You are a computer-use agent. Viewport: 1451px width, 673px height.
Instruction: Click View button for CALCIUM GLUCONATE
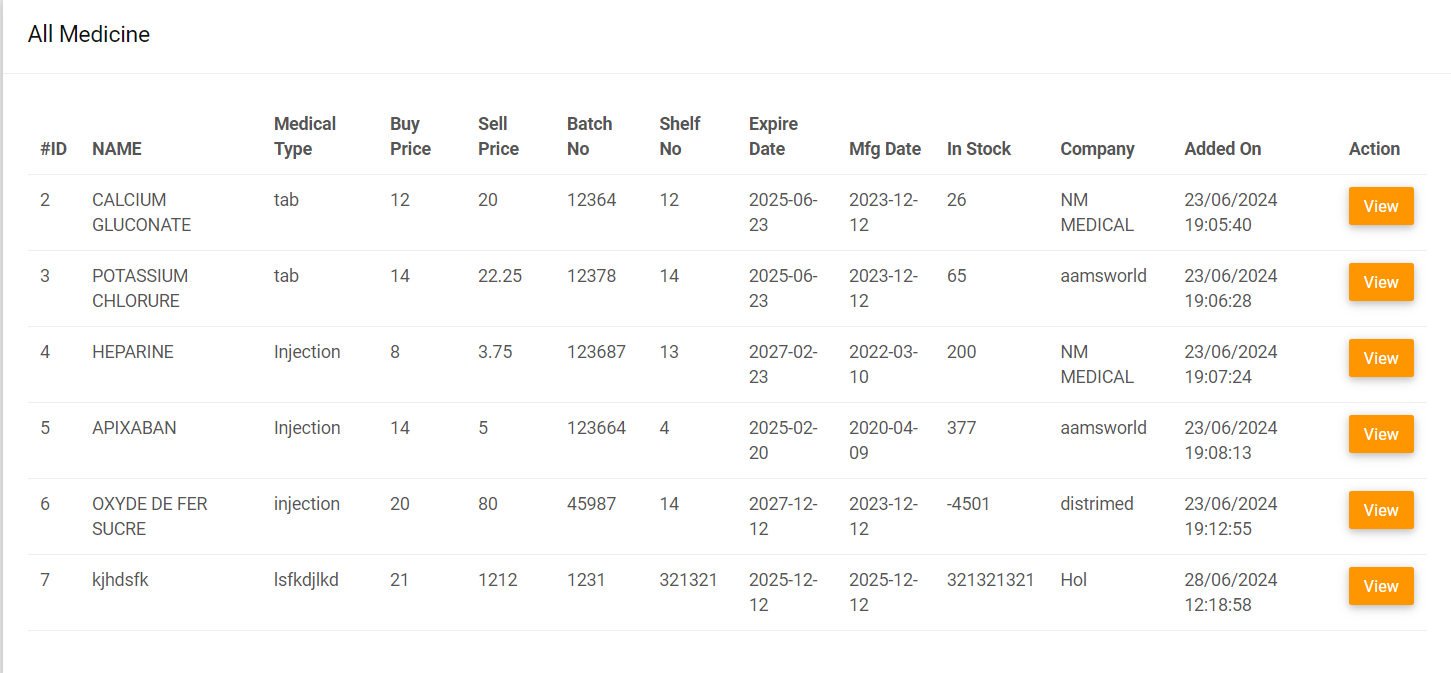(1380, 206)
